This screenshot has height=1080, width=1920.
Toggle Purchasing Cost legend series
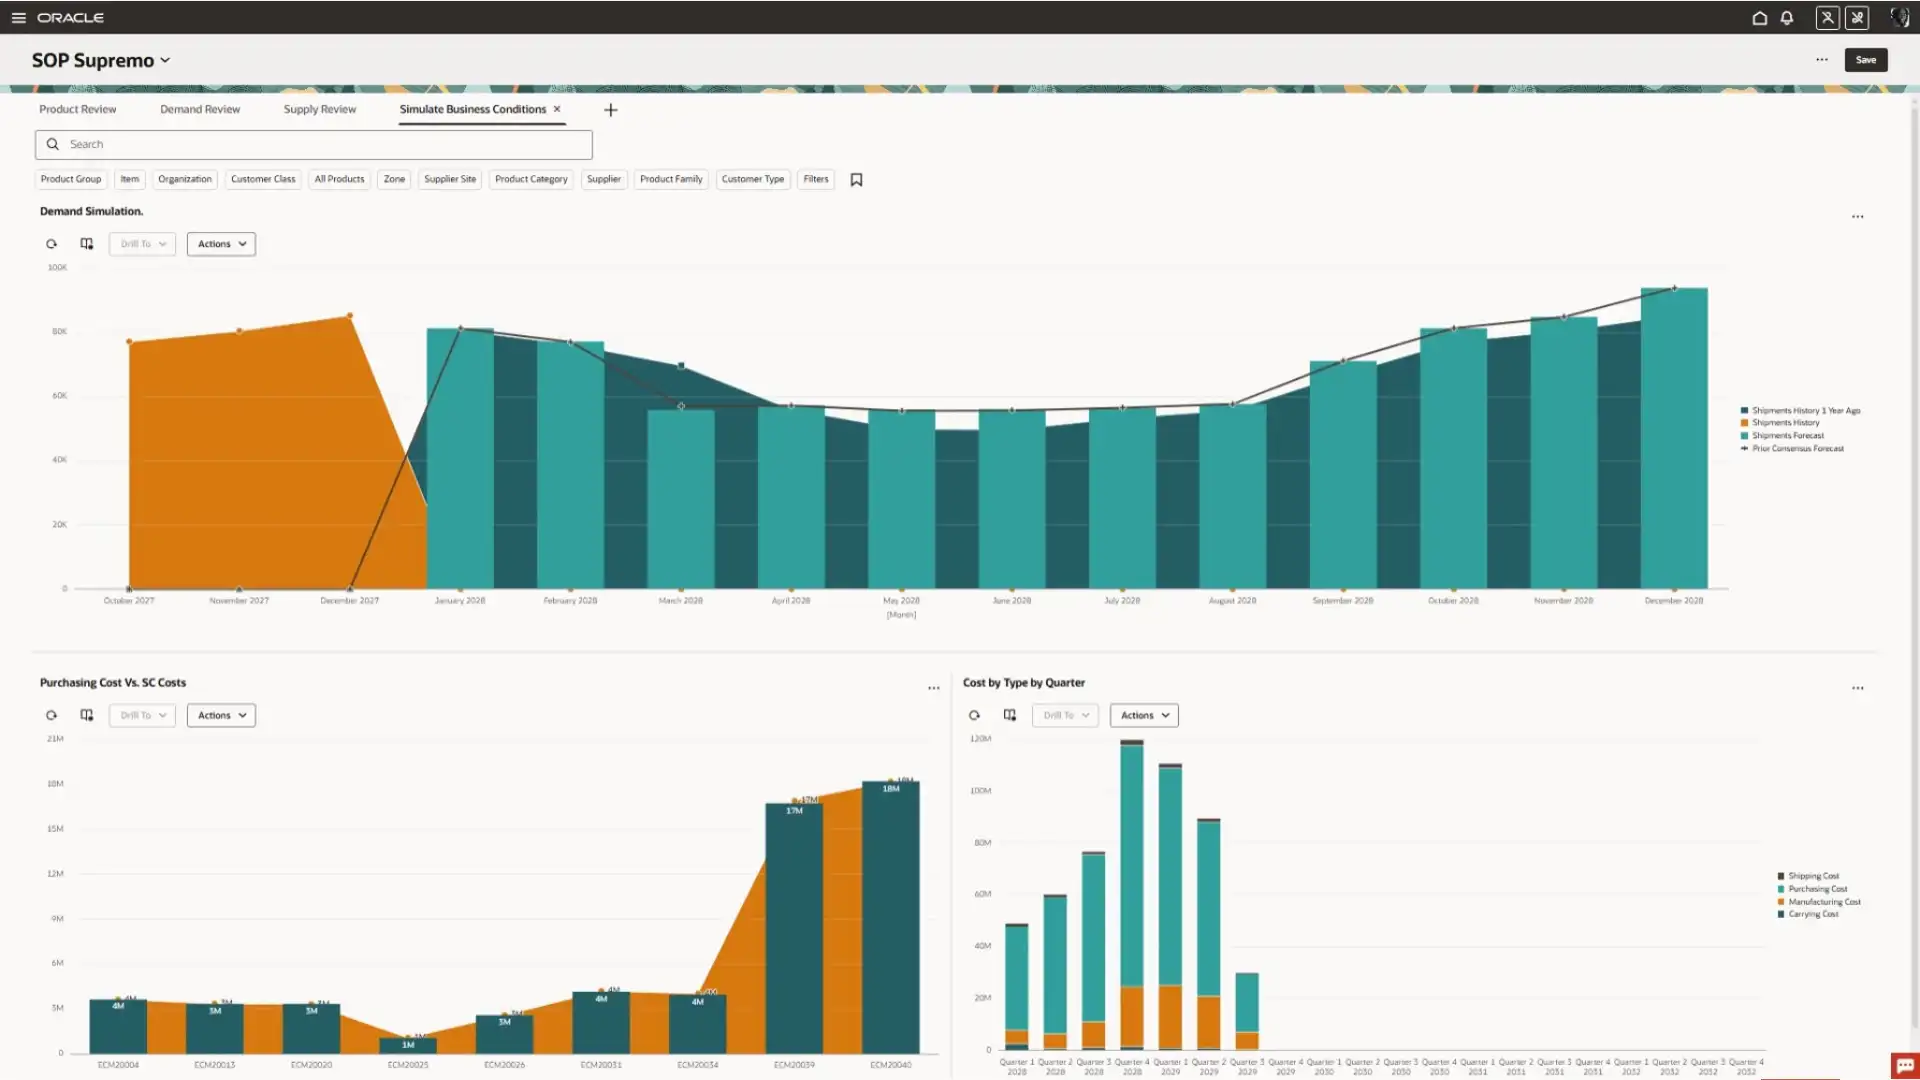1817,889
